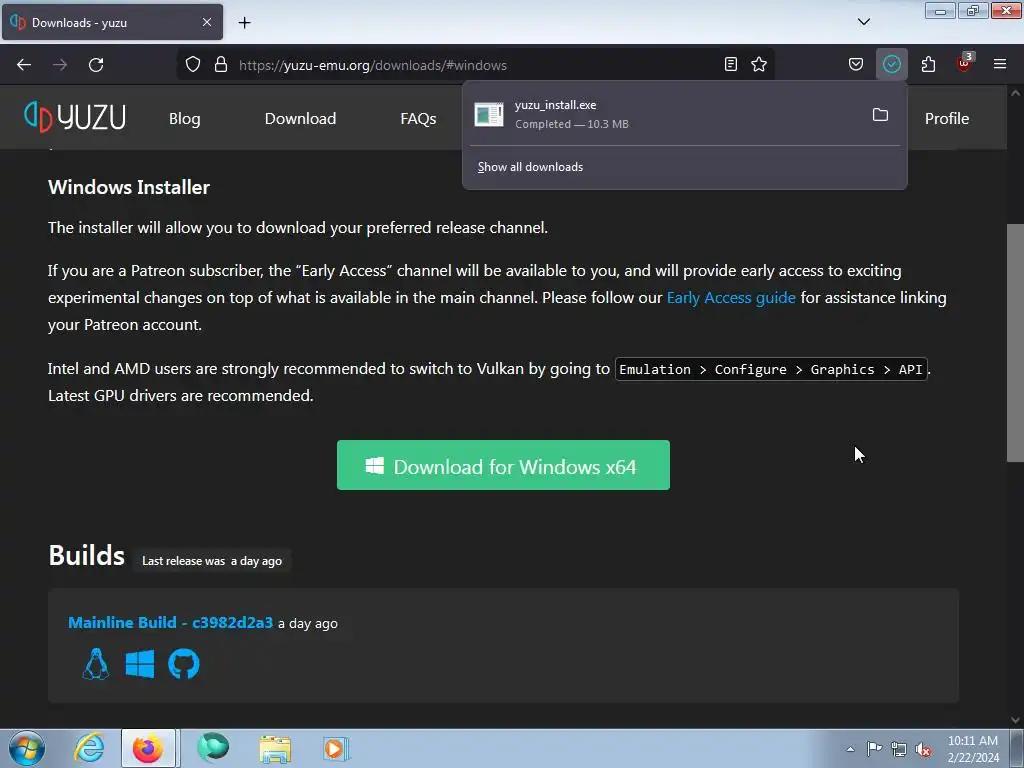Open the Profile nav item

[947, 118]
